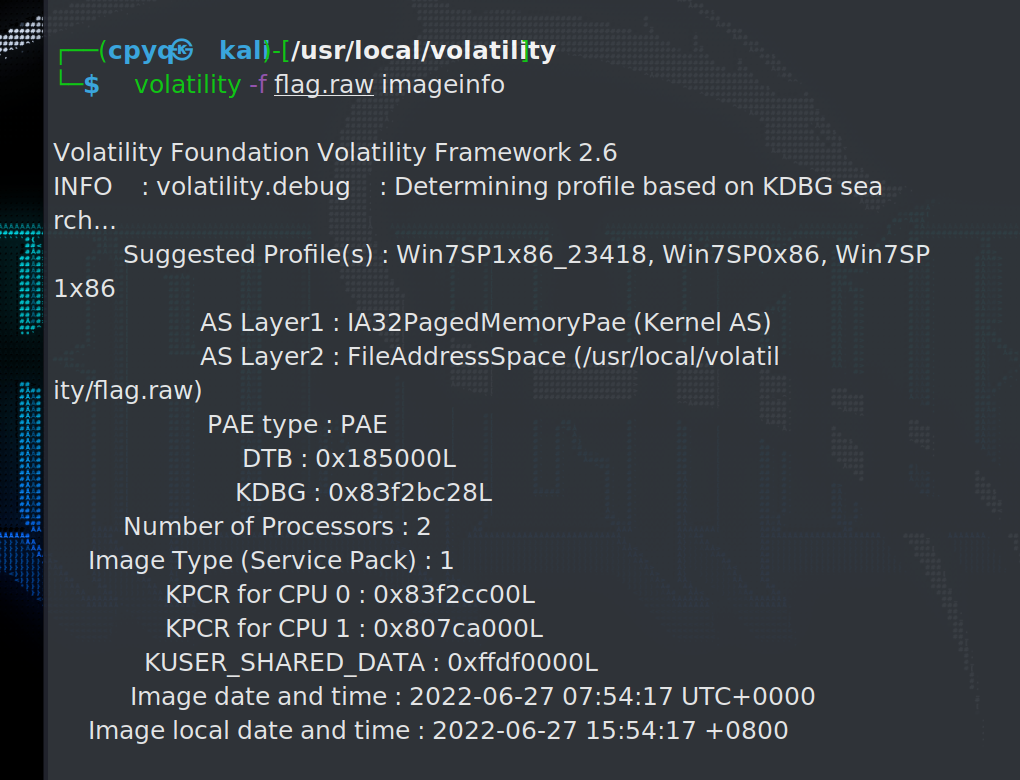
Task: Click the dollar sign prompt symbol
Action: (x=91, y=86)
